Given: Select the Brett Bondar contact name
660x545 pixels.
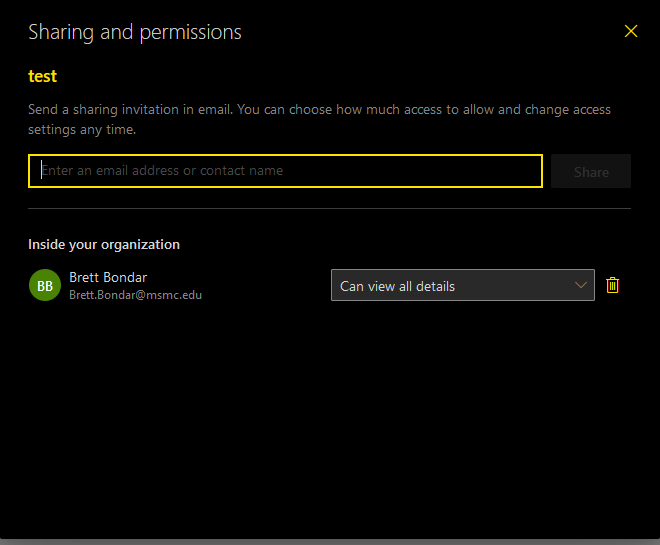Looking at the screenshot, I should (x=108, y=277).
